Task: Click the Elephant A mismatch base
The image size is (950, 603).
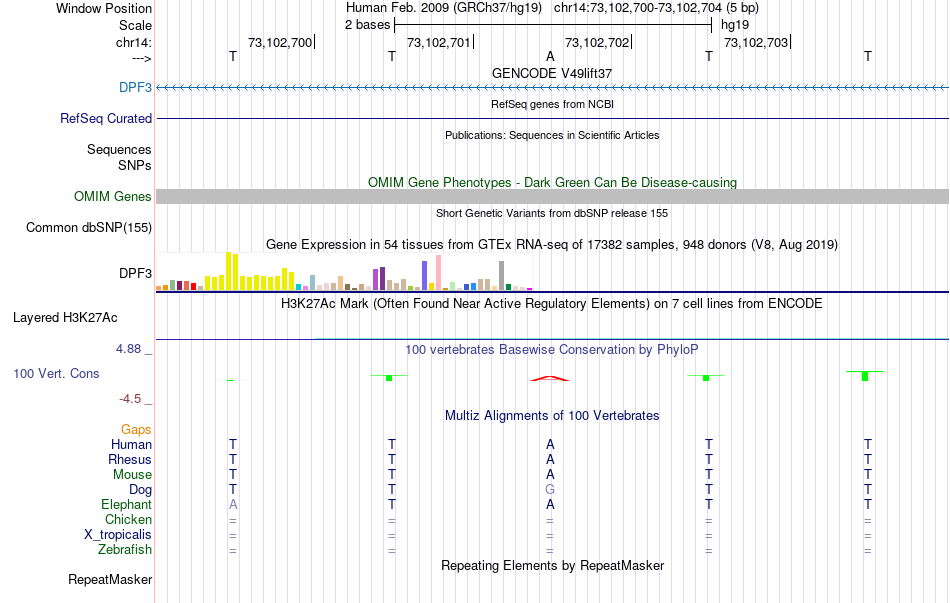Action: coord(233,505)
